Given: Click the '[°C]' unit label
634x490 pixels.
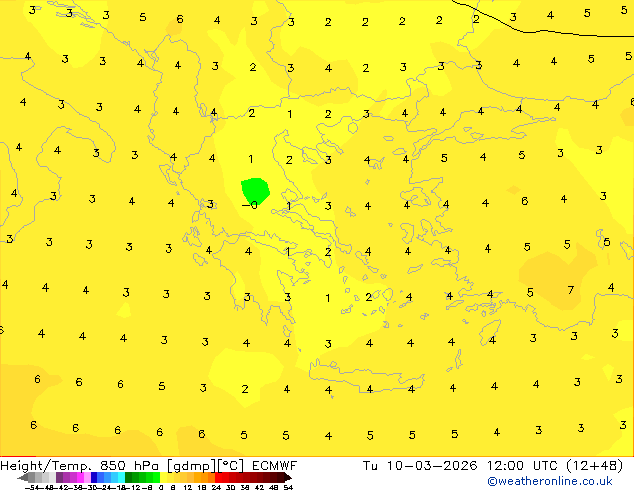Looking at the screenshot, I should point(231,466).
